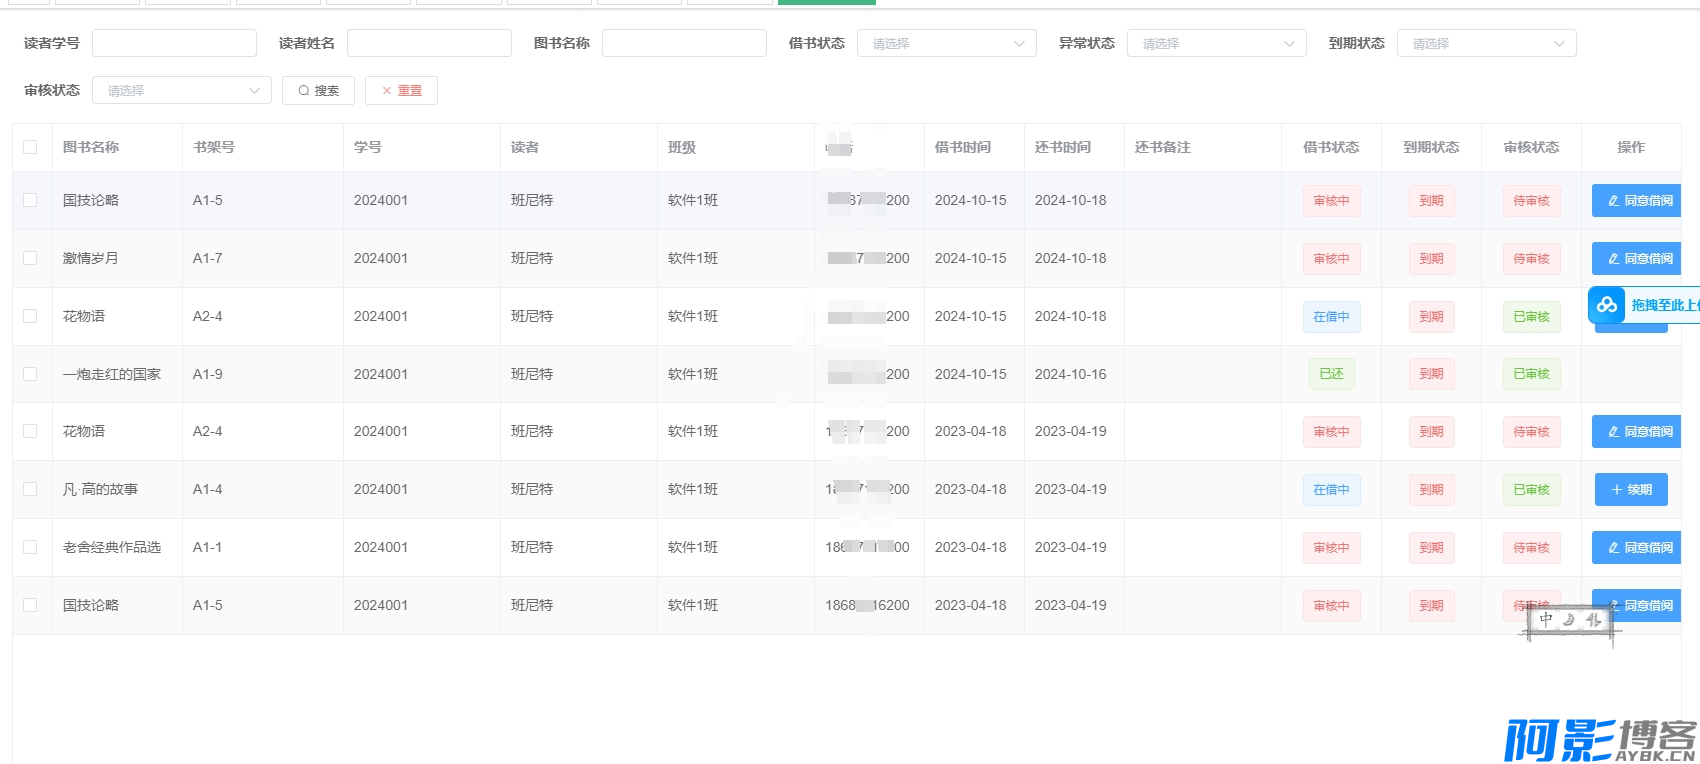Click the plus icon on the 续期 button
1700x764 pixels.
(x=1616, y=490)
